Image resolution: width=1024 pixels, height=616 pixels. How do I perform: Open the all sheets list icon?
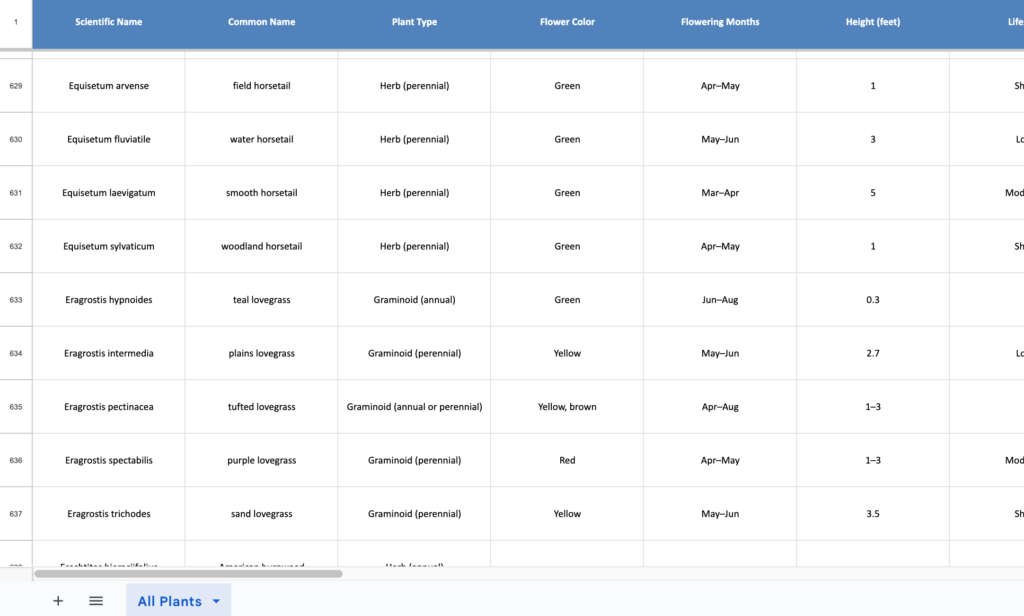(96, 601)
